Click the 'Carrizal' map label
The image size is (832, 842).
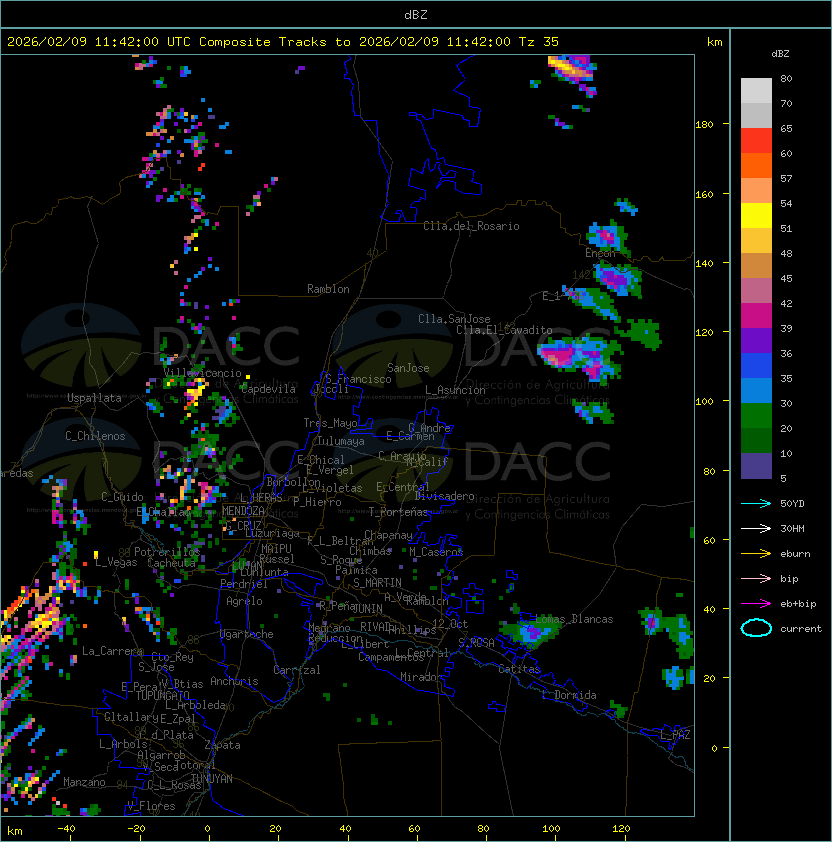coord(297,670)
